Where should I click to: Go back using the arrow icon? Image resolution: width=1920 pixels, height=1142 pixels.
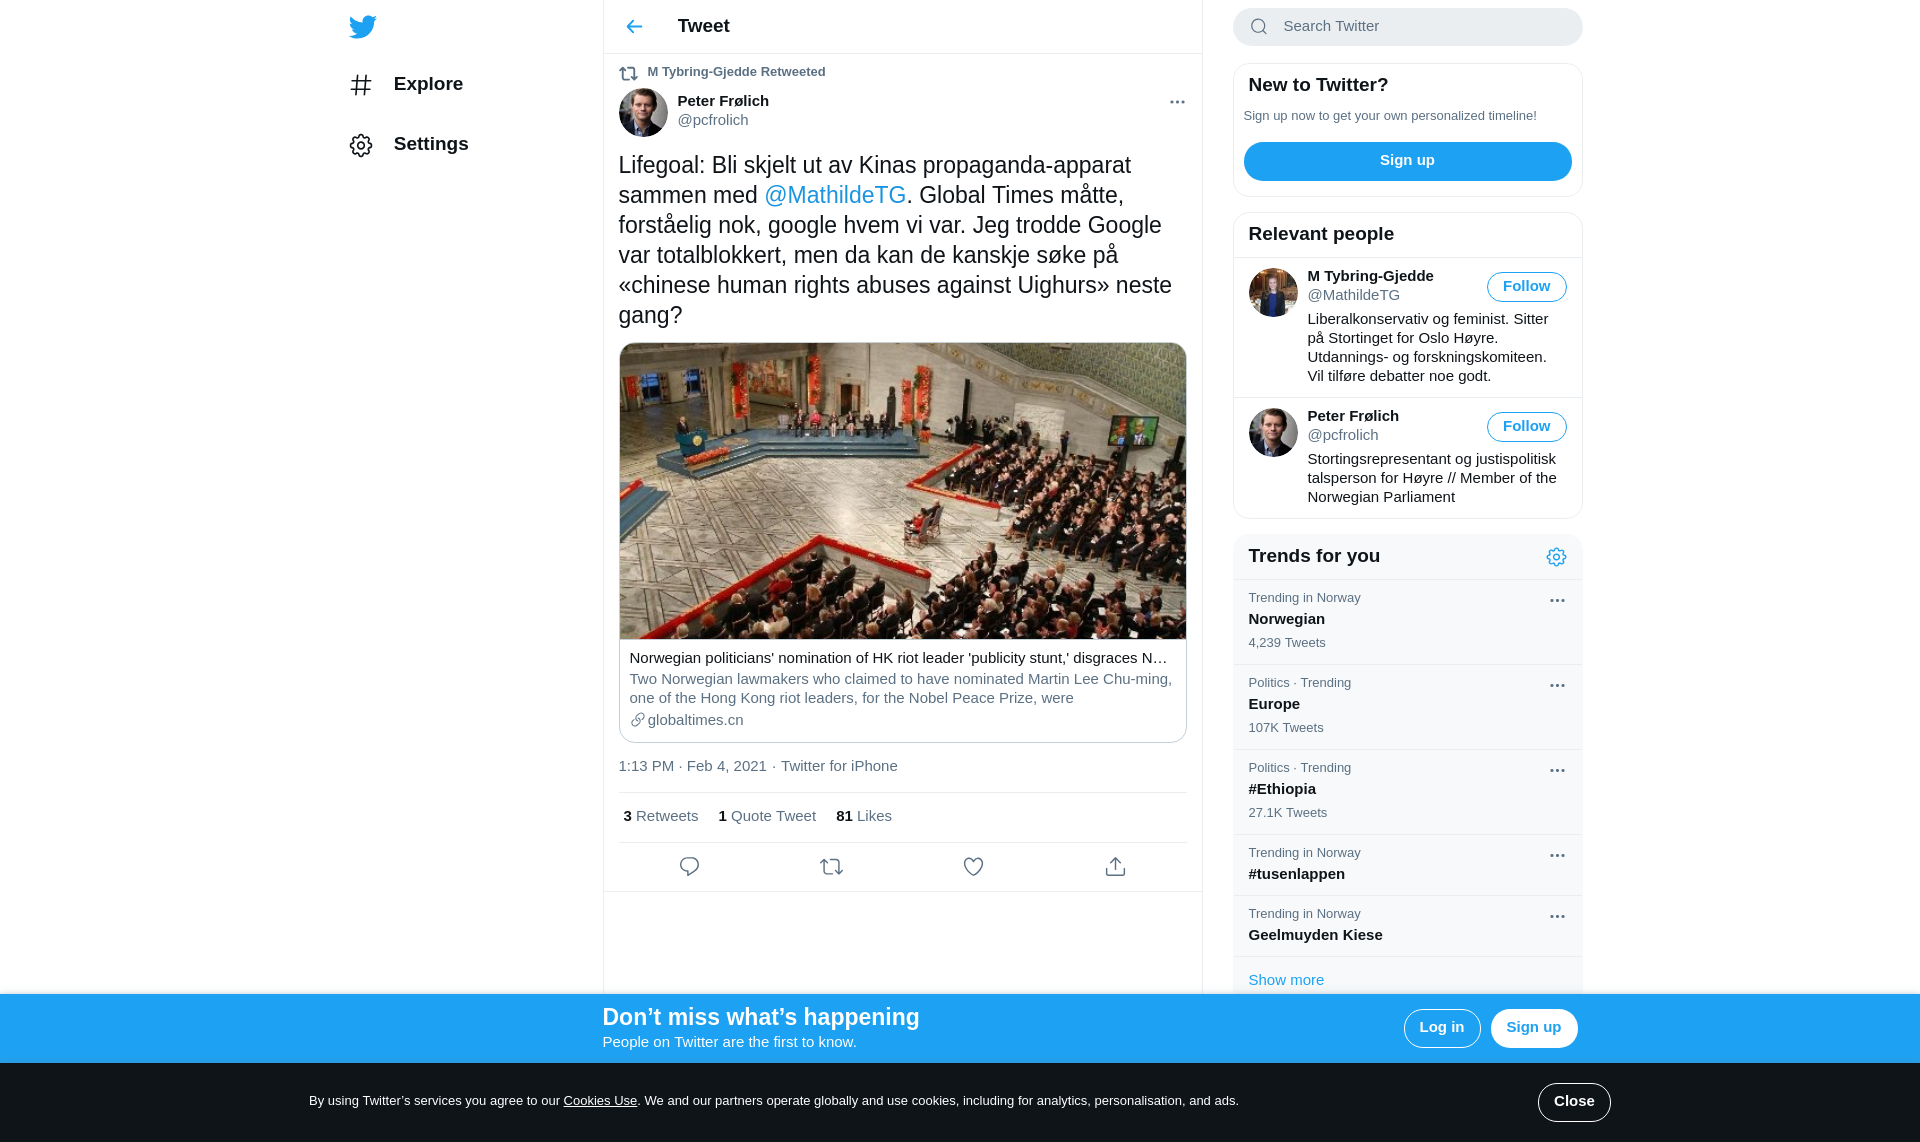(634, 27)
